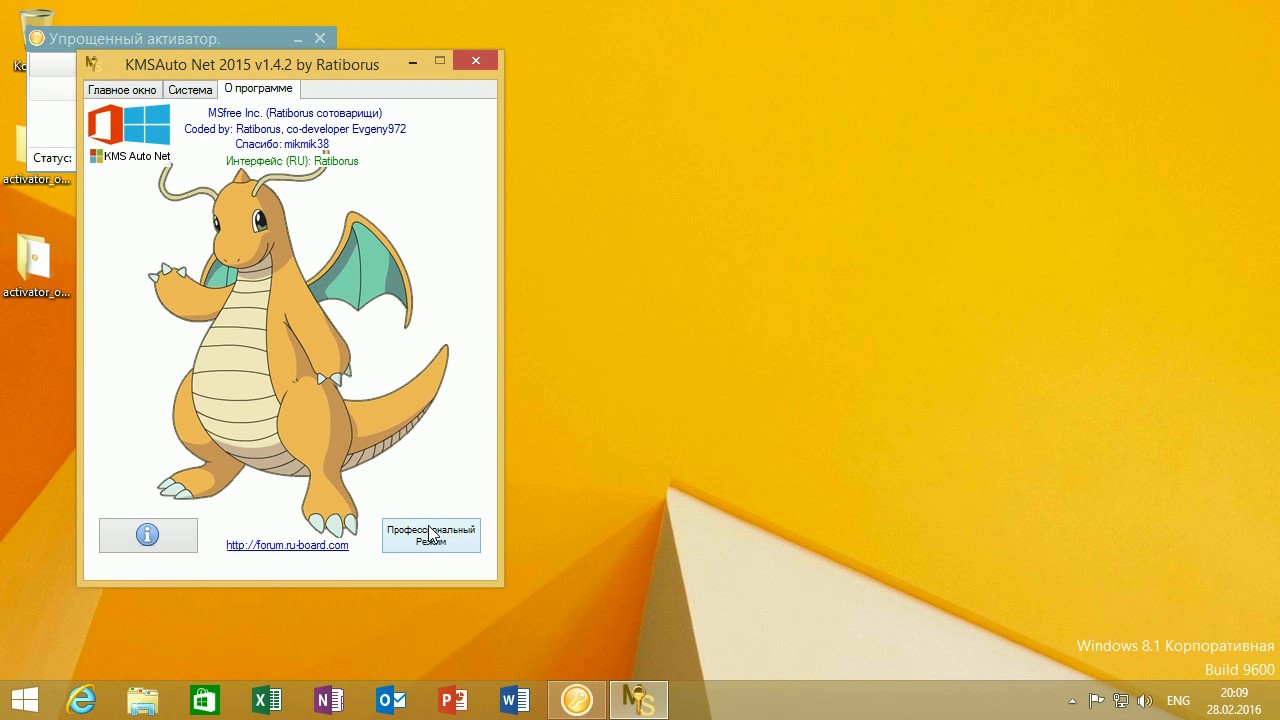Close the KMSAuto Net window
1280x720 pixels.
coord(476,61)
